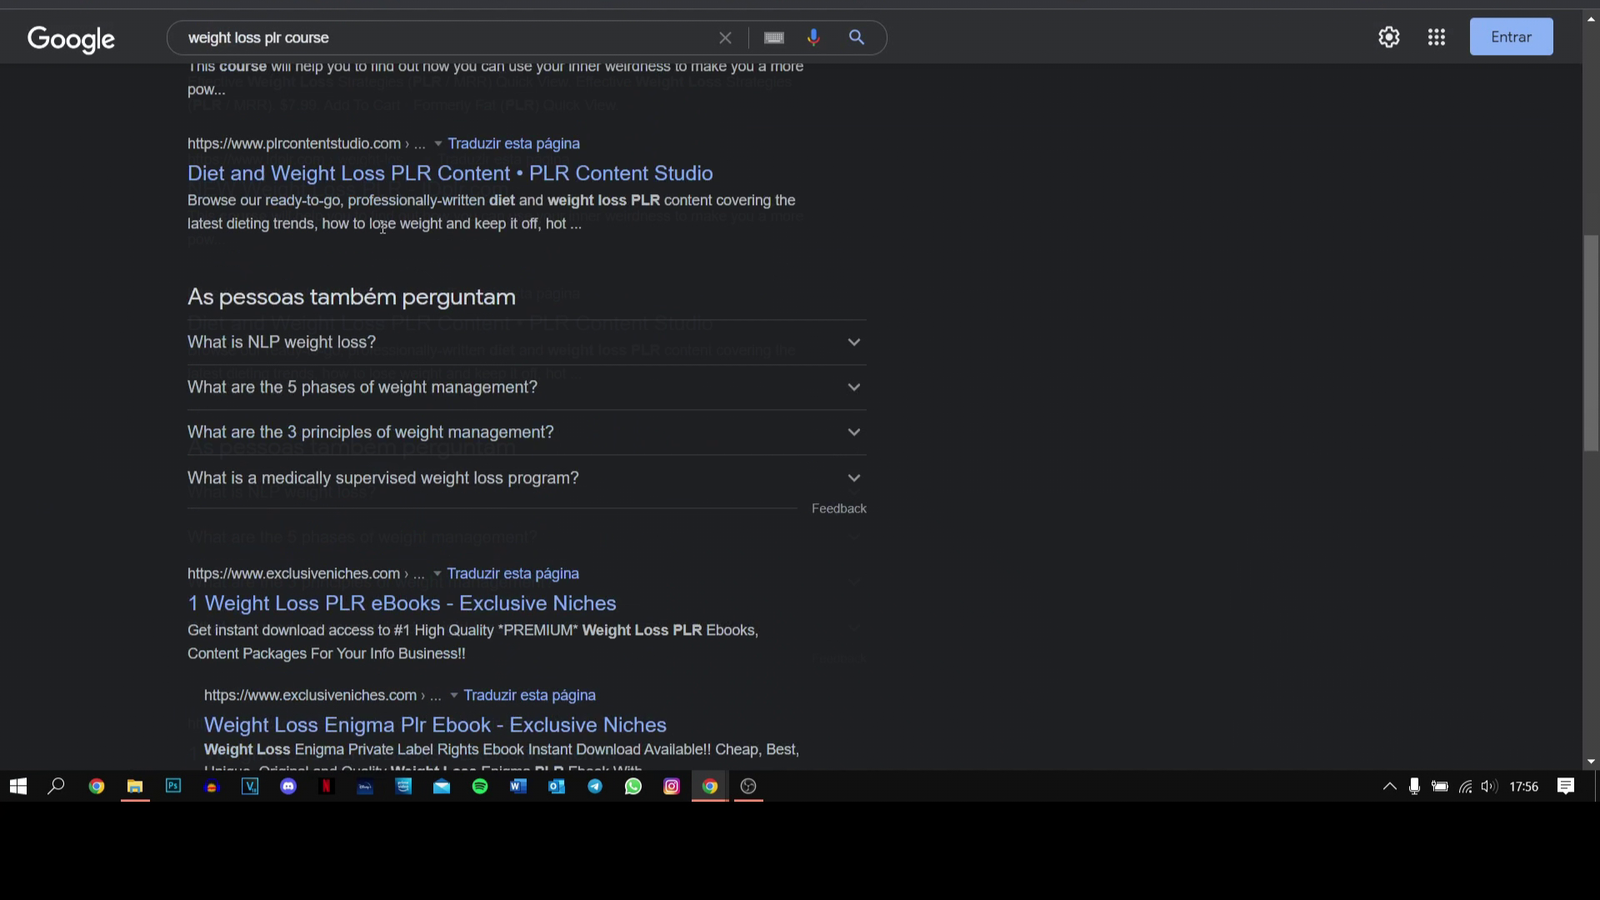Click the Feedback link under questions
Screen dimensions: 1600x900
[839, 509]
